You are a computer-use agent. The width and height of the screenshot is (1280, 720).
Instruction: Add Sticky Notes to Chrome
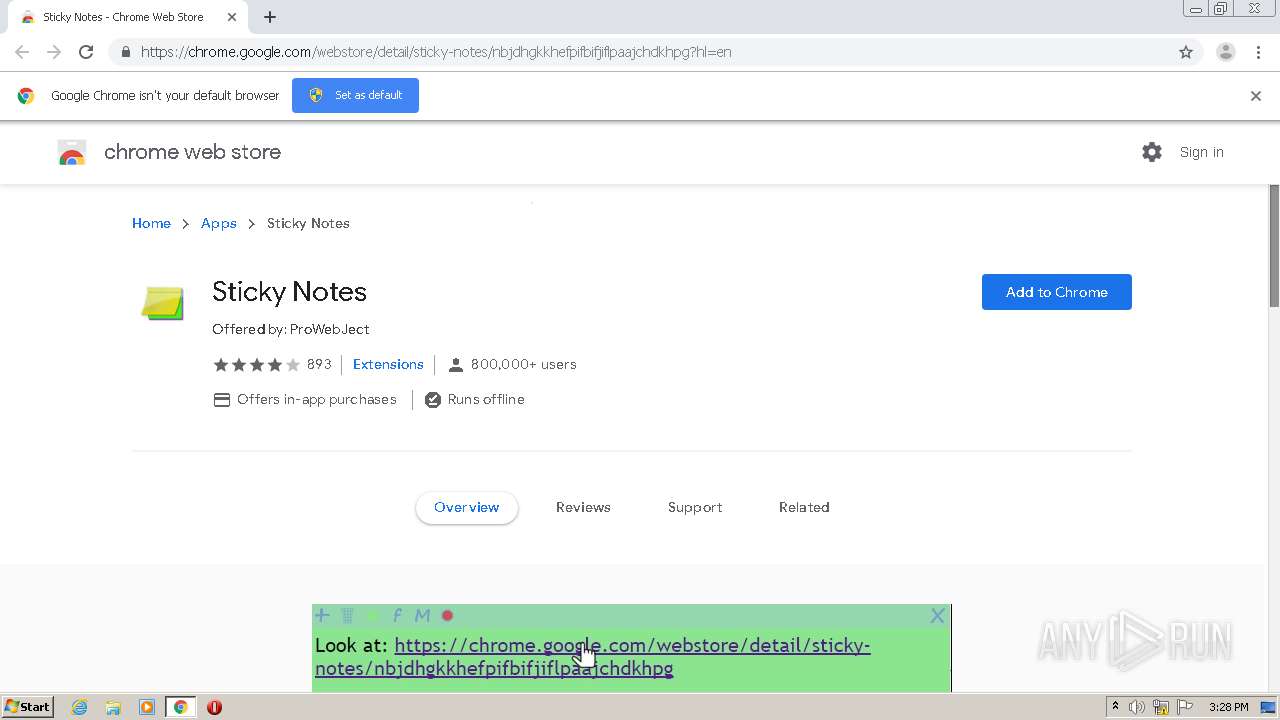tap(1057, 292)
